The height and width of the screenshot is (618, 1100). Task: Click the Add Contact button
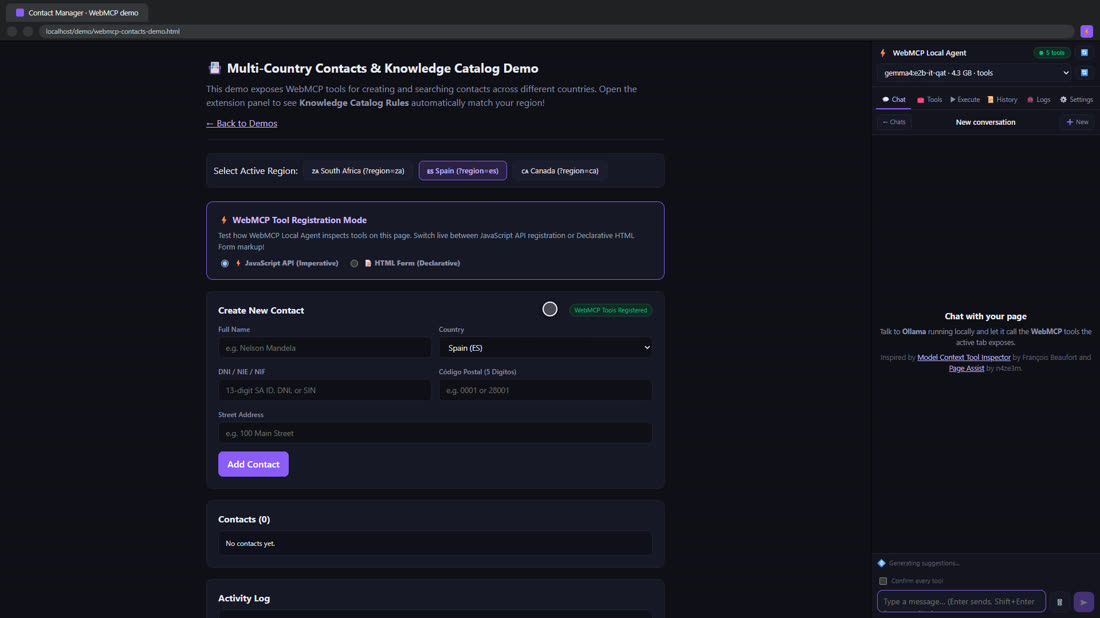tap(253, 464)
